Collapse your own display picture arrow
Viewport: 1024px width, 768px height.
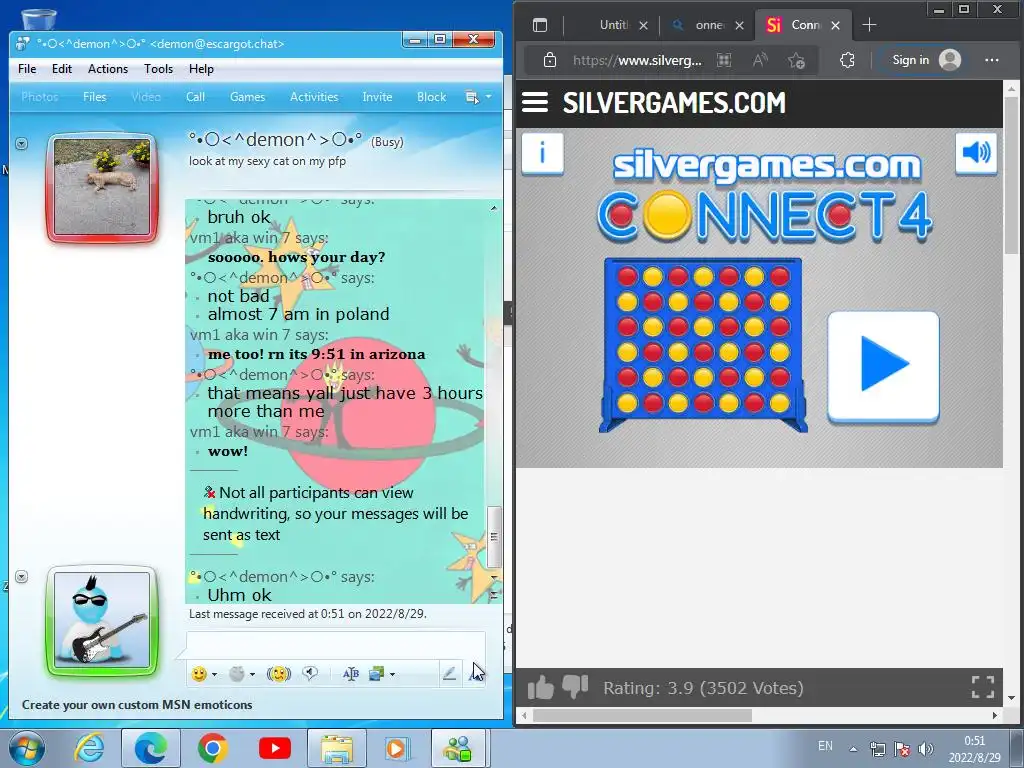tap(22, 577)
